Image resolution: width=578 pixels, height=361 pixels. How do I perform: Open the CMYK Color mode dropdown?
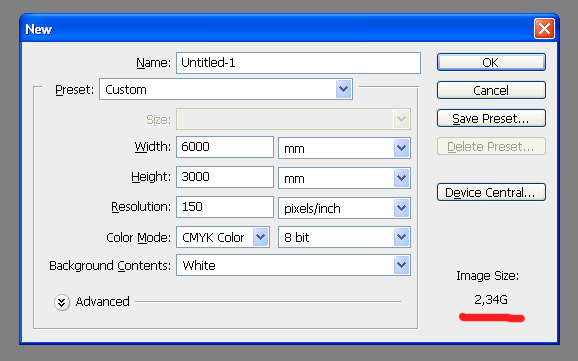pos(223,237)
